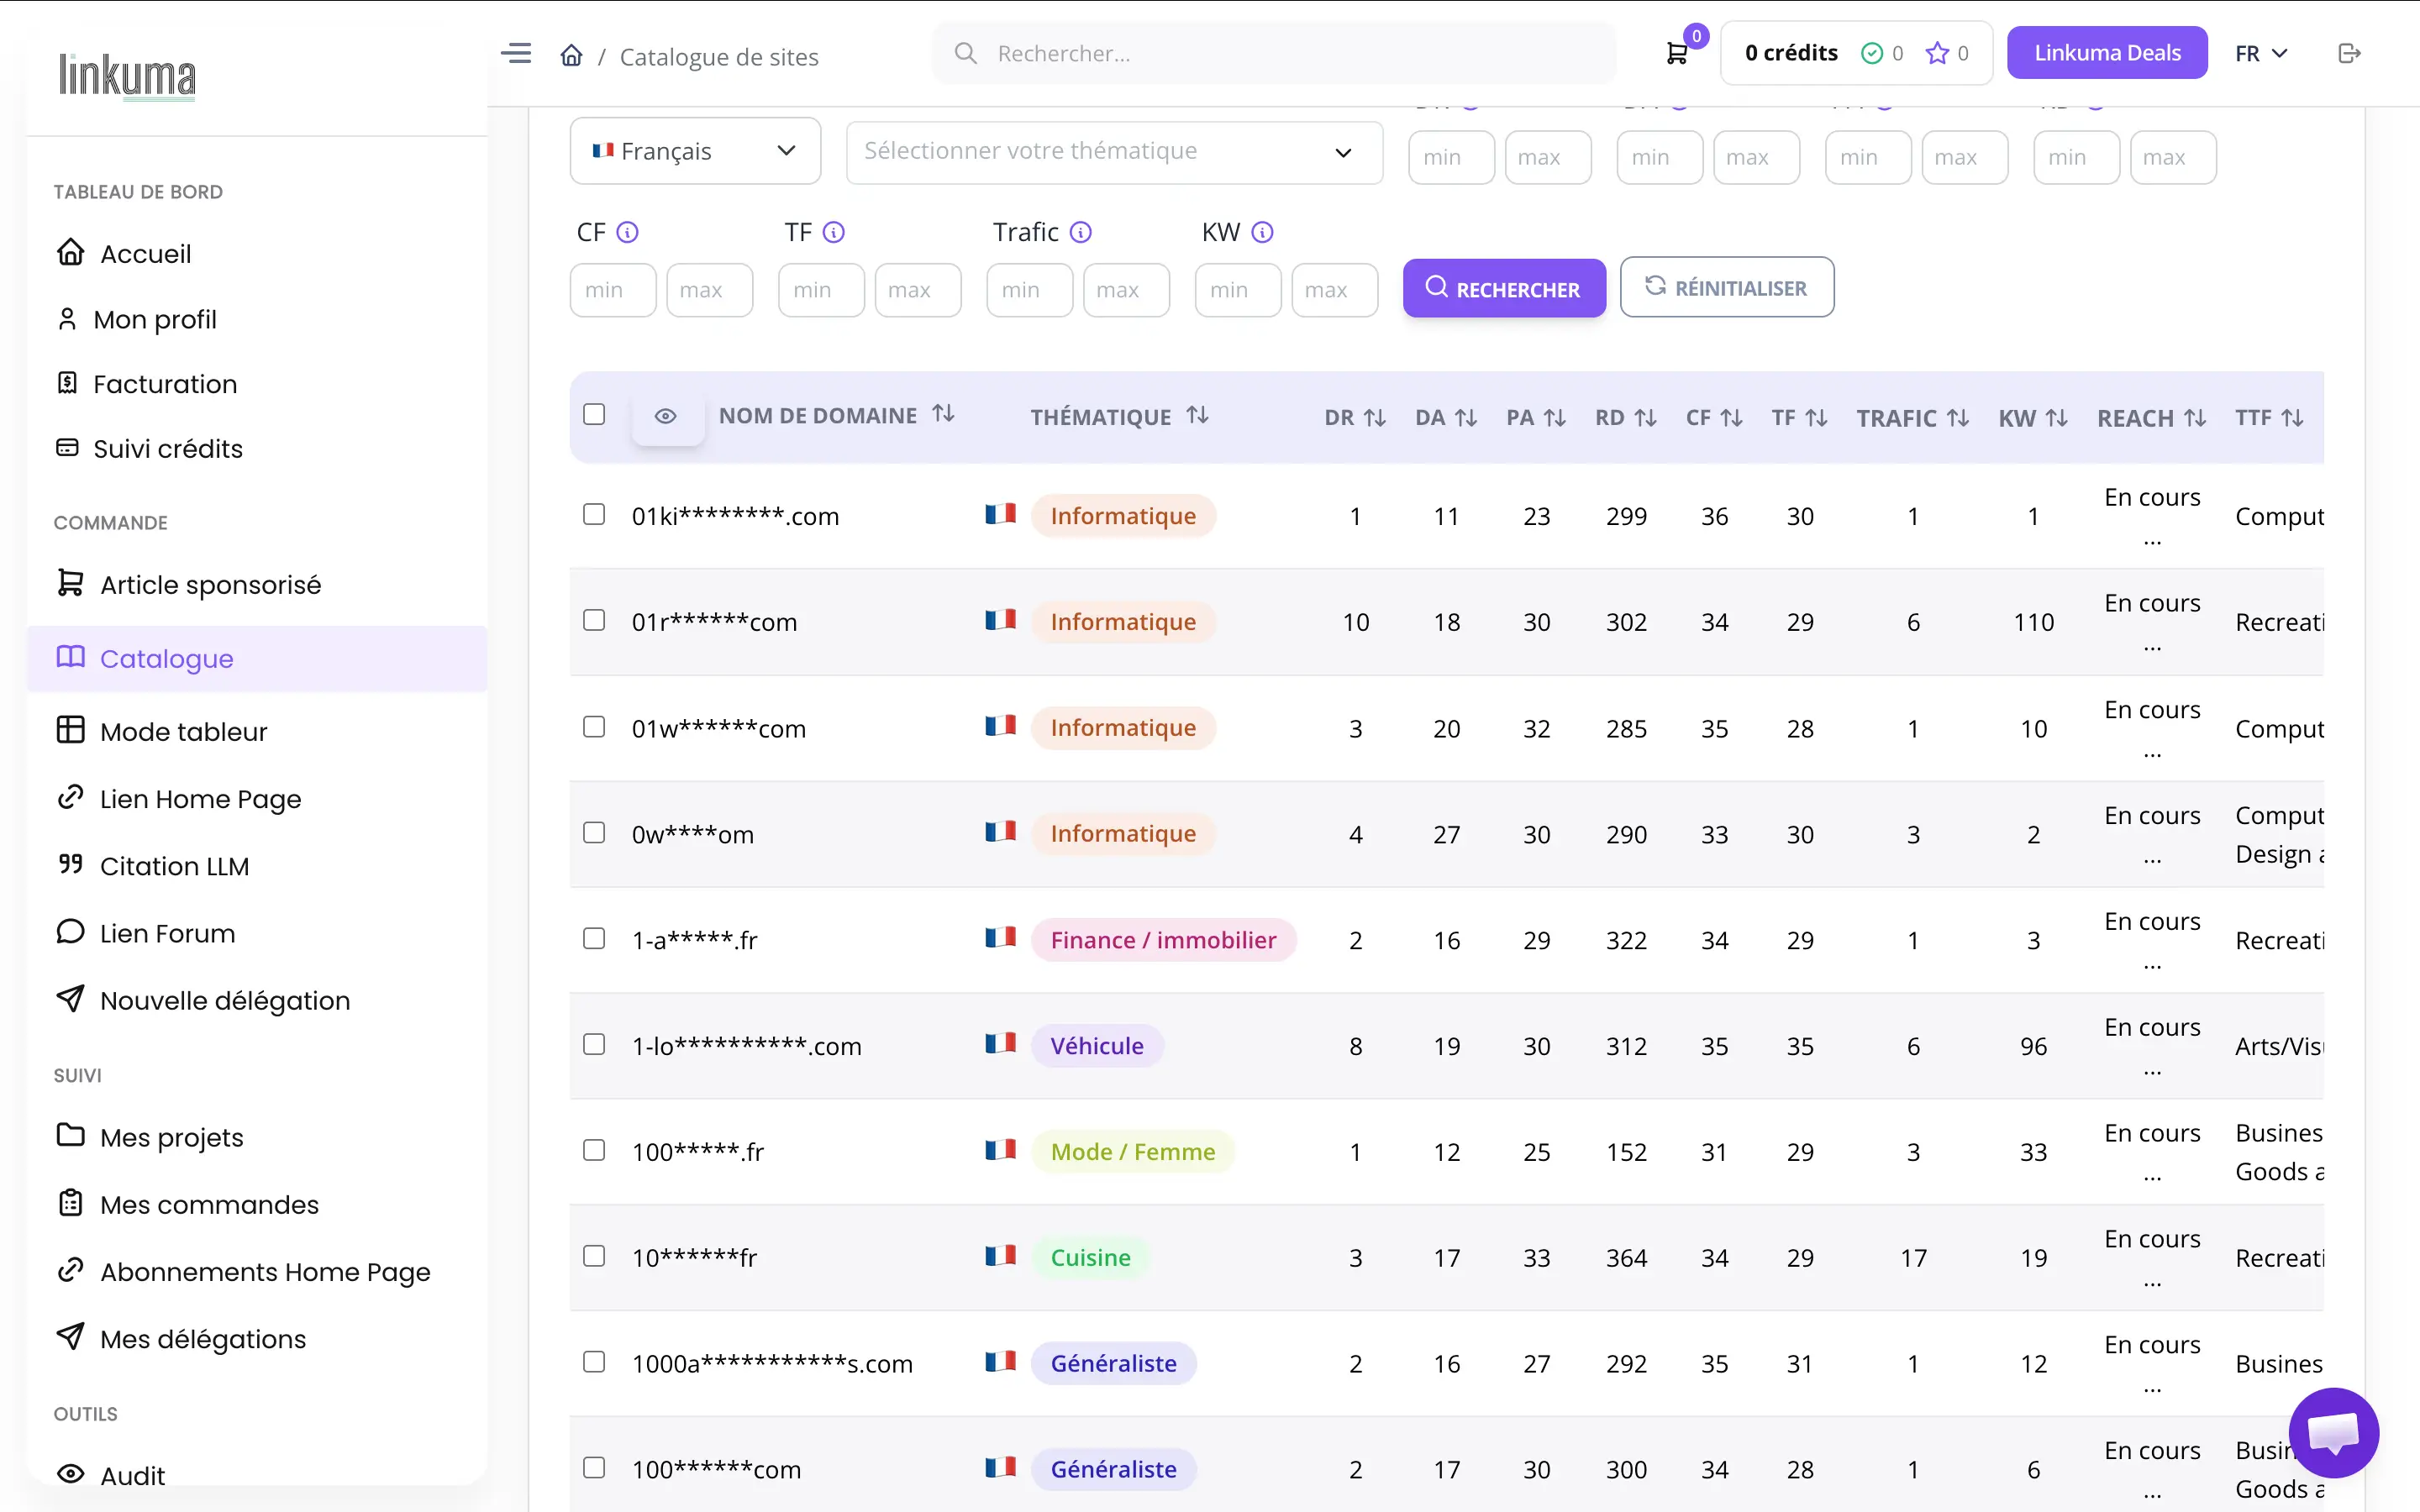This screenshot has width=2420, height=1512.
Task: Open Mode tableur in sidebar
Action: coord(162,731)
